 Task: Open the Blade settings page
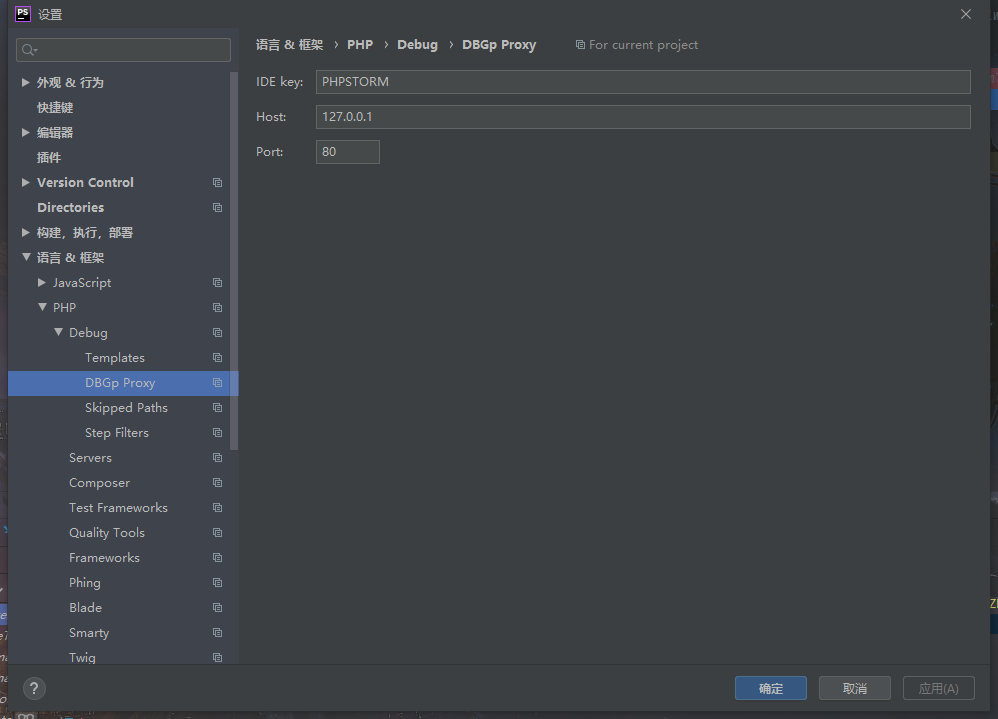85,608
